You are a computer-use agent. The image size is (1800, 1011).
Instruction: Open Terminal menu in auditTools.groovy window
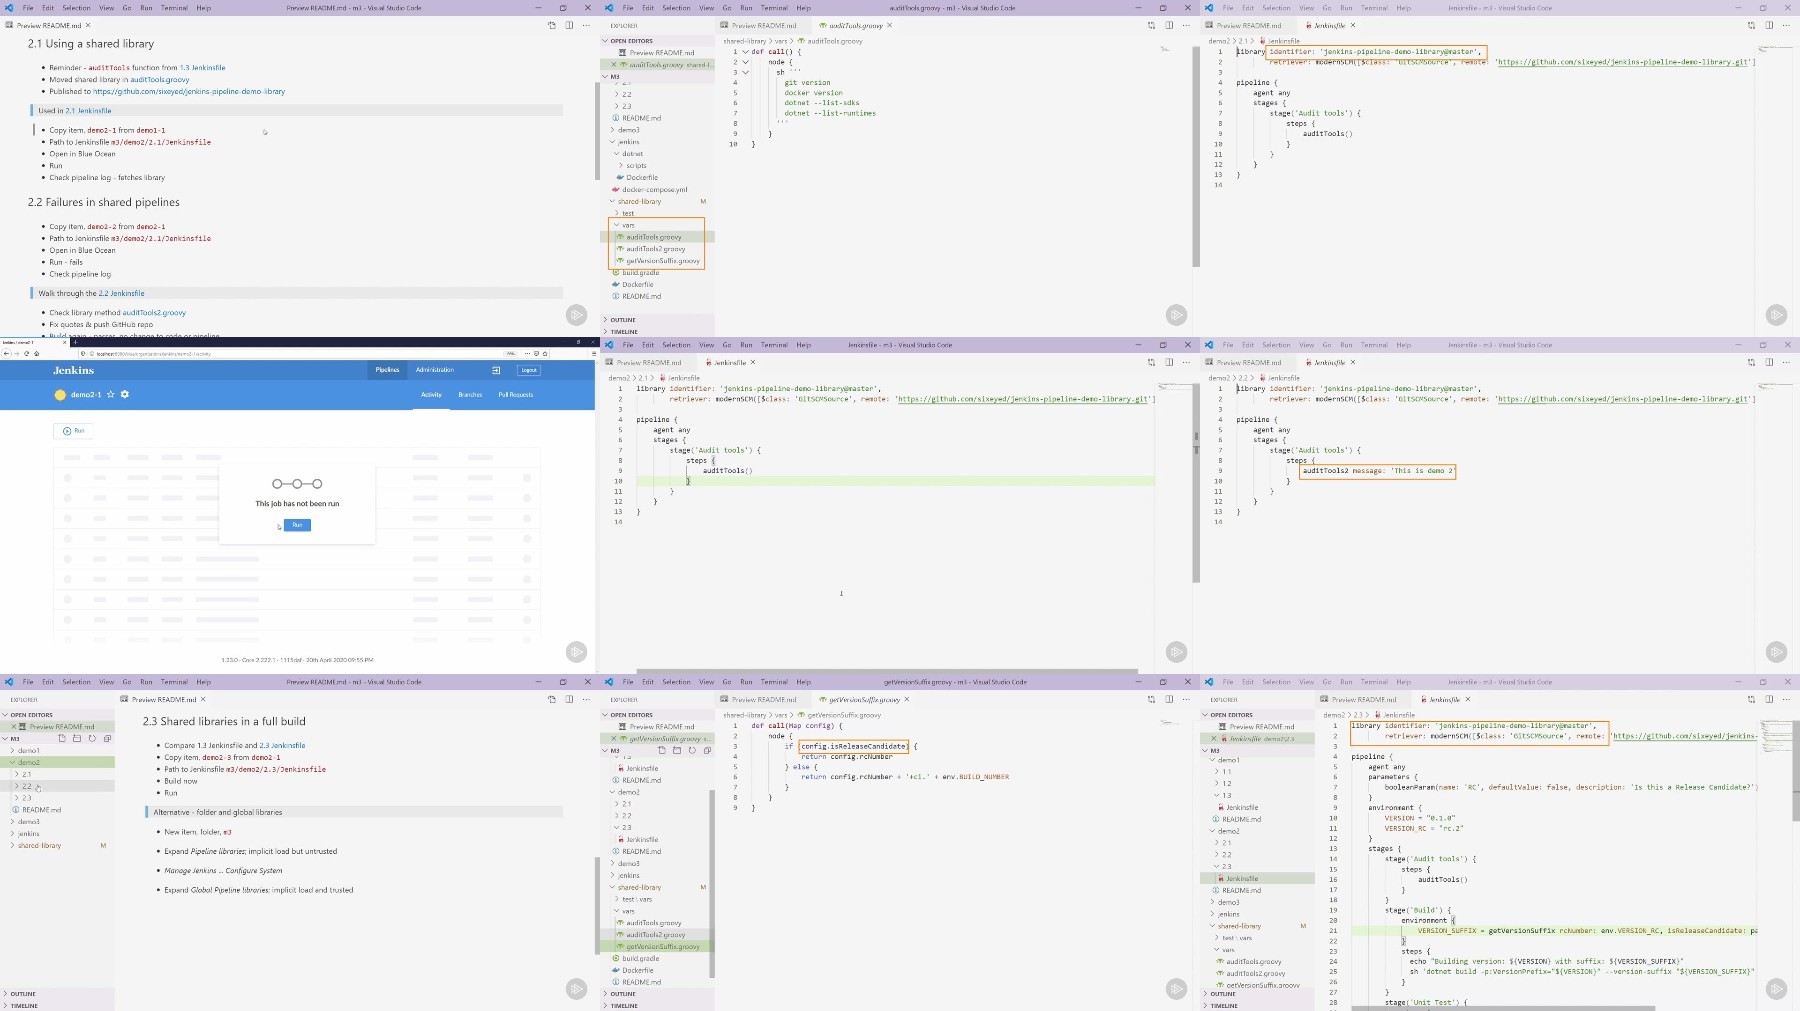coord(774,8)
